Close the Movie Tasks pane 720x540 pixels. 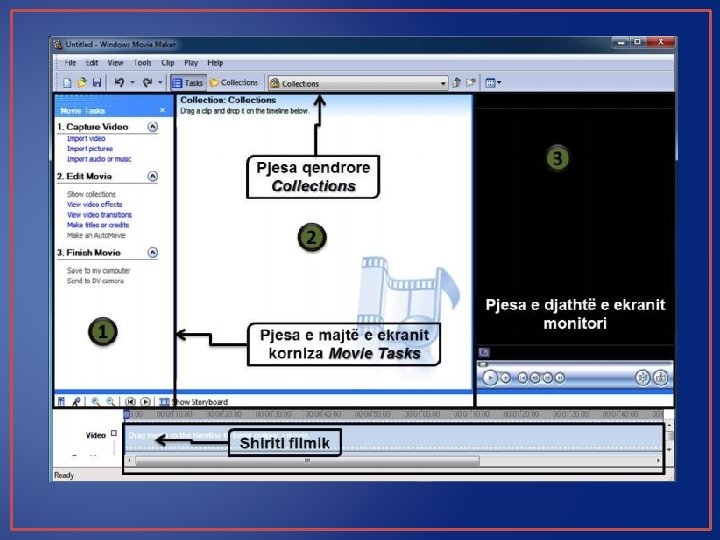point(162,110)
